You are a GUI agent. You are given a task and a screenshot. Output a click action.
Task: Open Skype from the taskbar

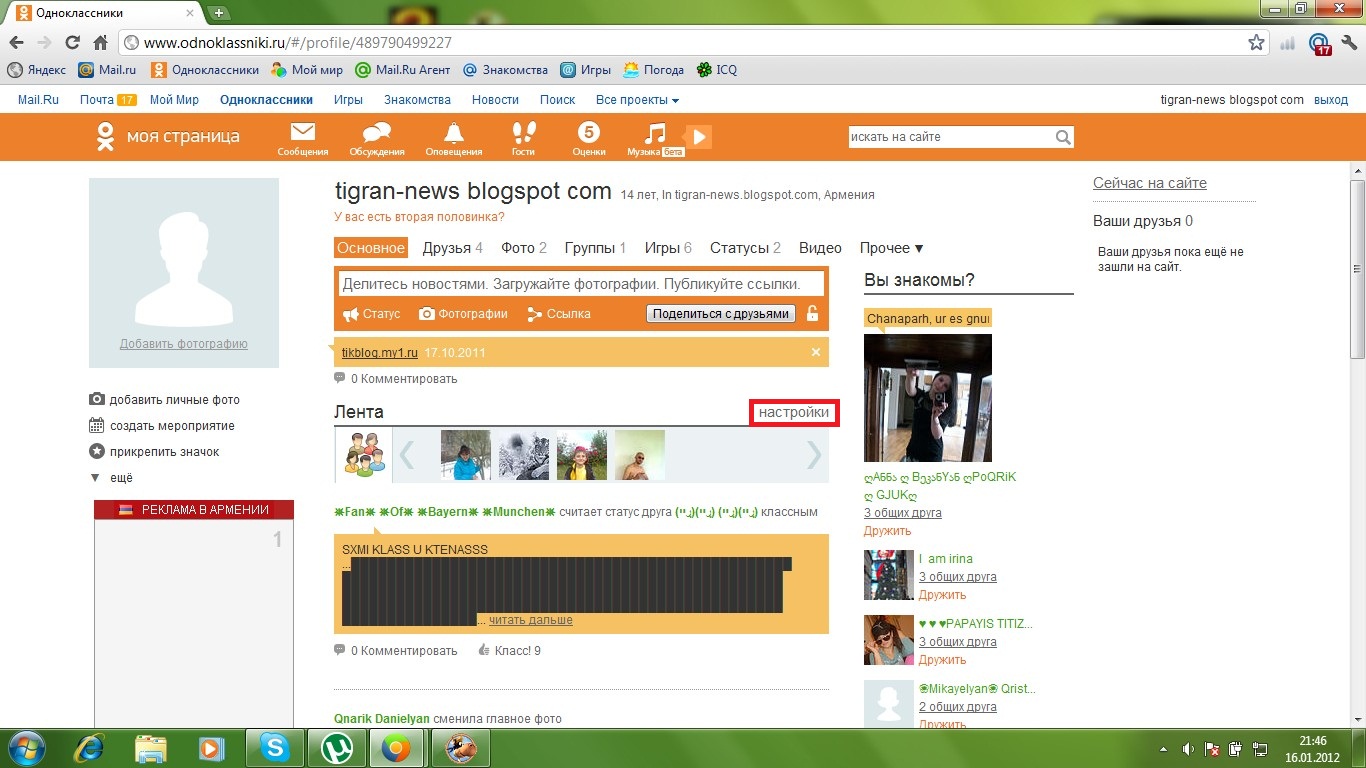273,748
